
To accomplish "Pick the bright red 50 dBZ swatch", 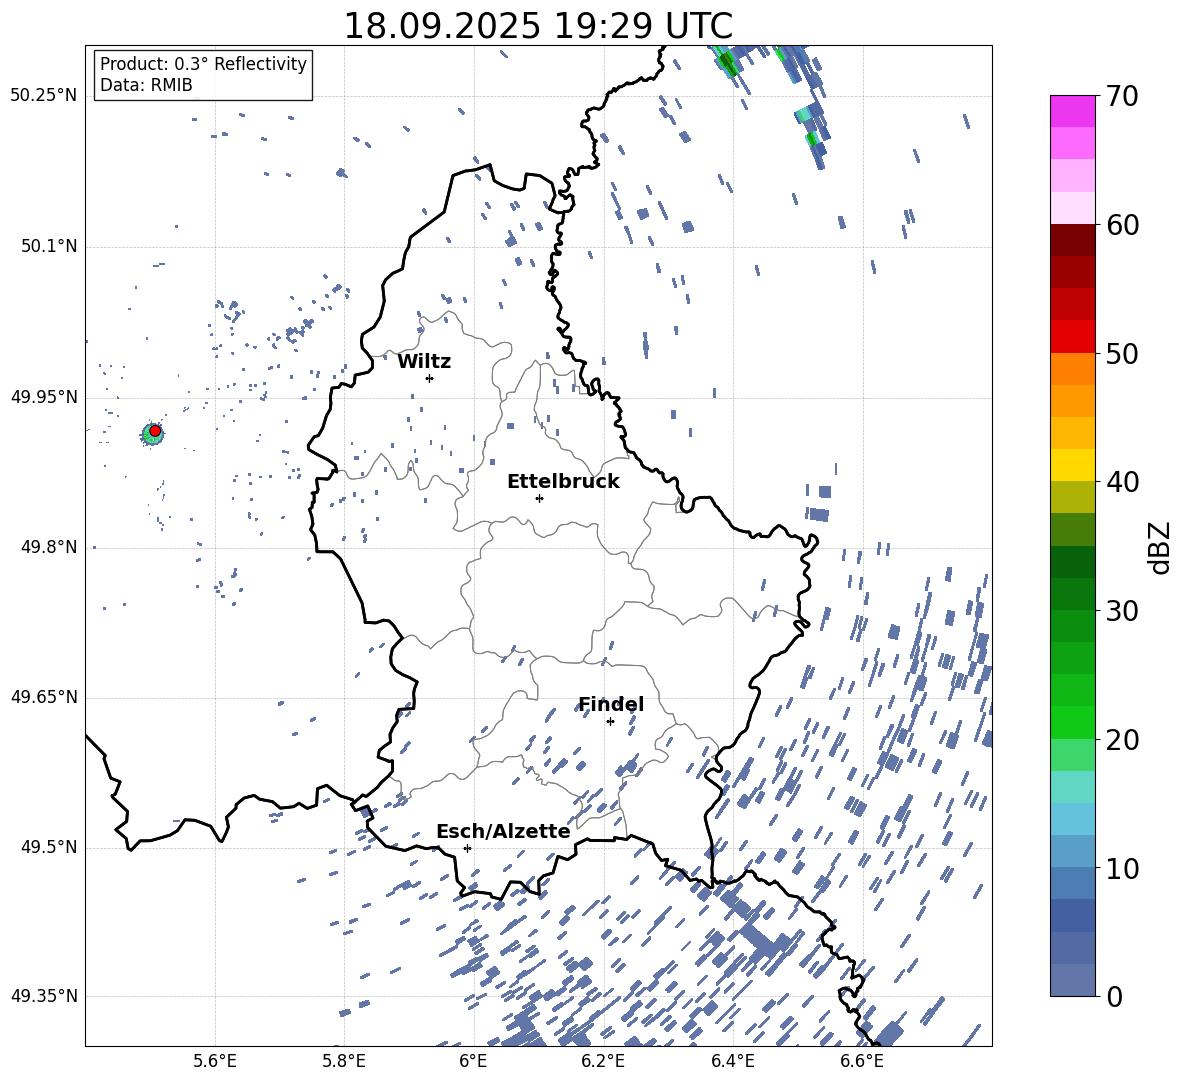I will point(1072,336).
